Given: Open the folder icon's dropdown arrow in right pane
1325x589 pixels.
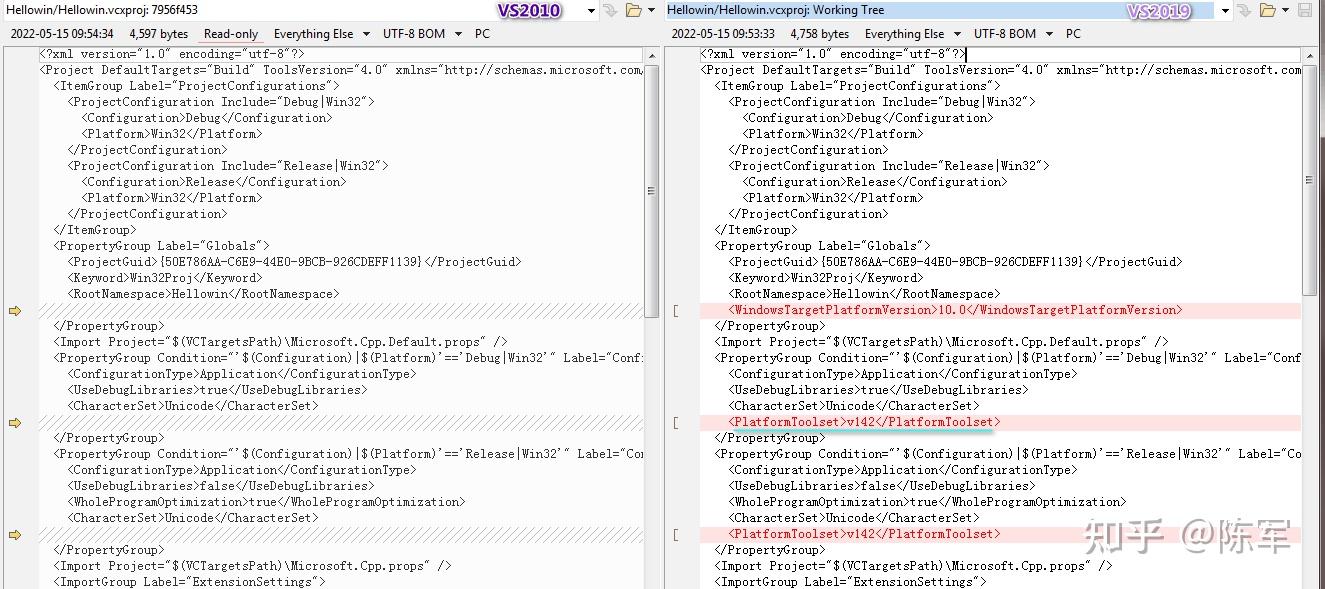Looking at the screenshot, I should pyautogui.click(x=1285, y=10).
